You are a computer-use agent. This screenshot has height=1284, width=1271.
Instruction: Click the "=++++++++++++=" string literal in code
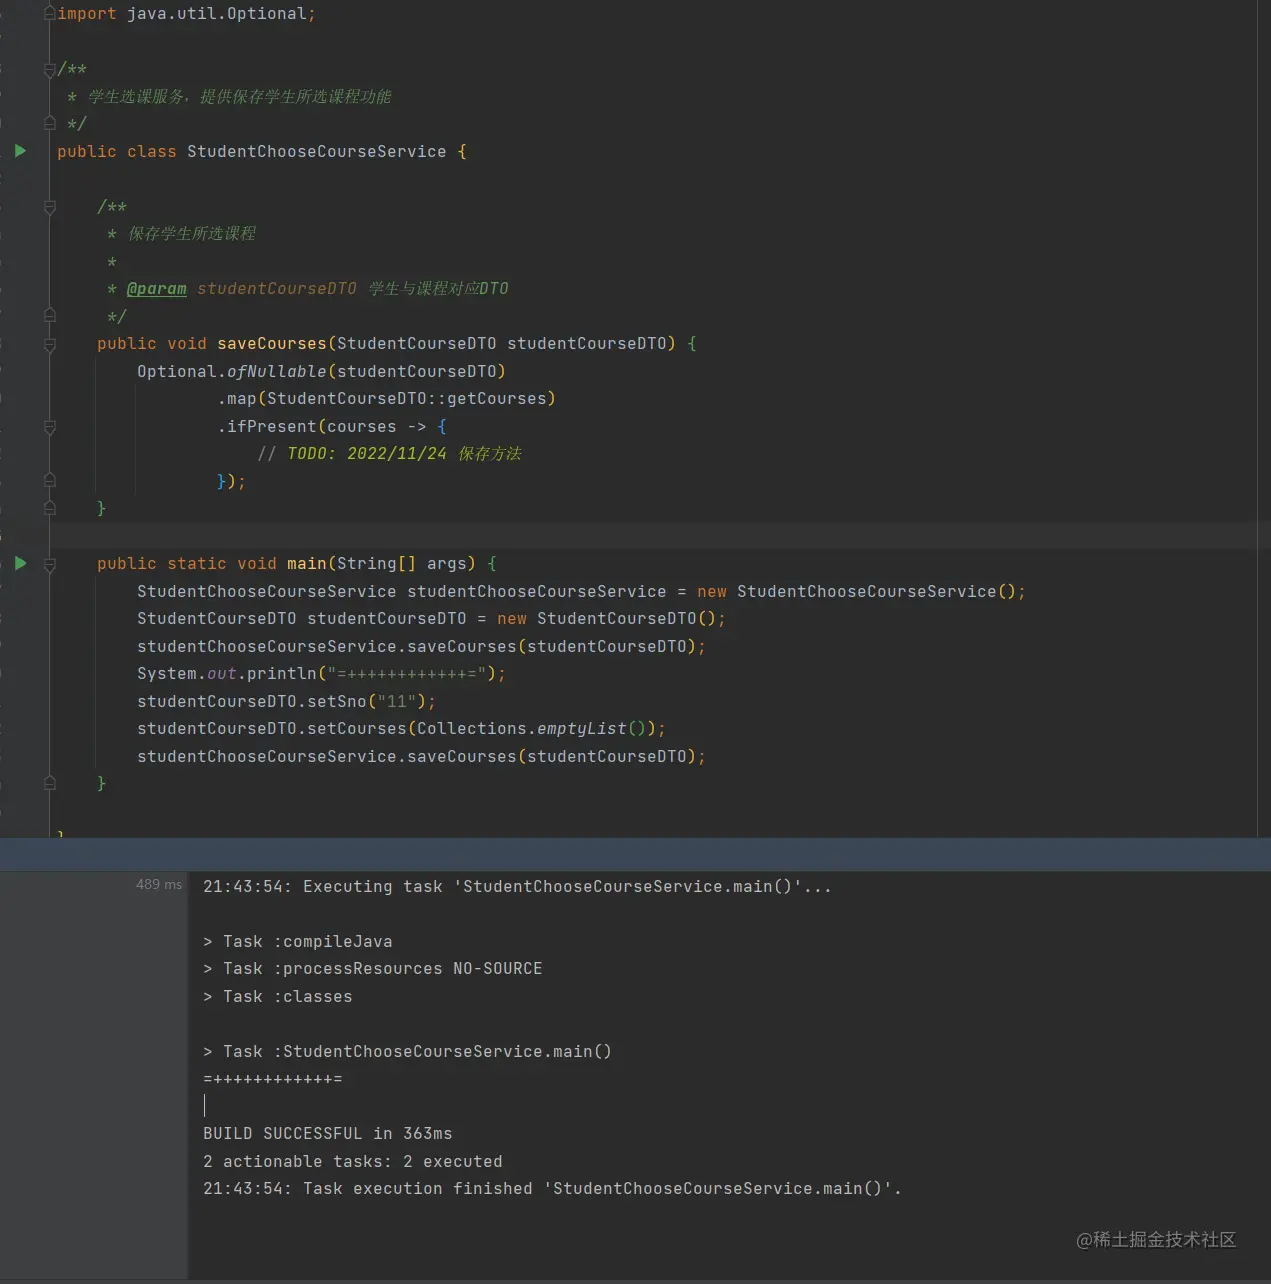pos(406,674)
